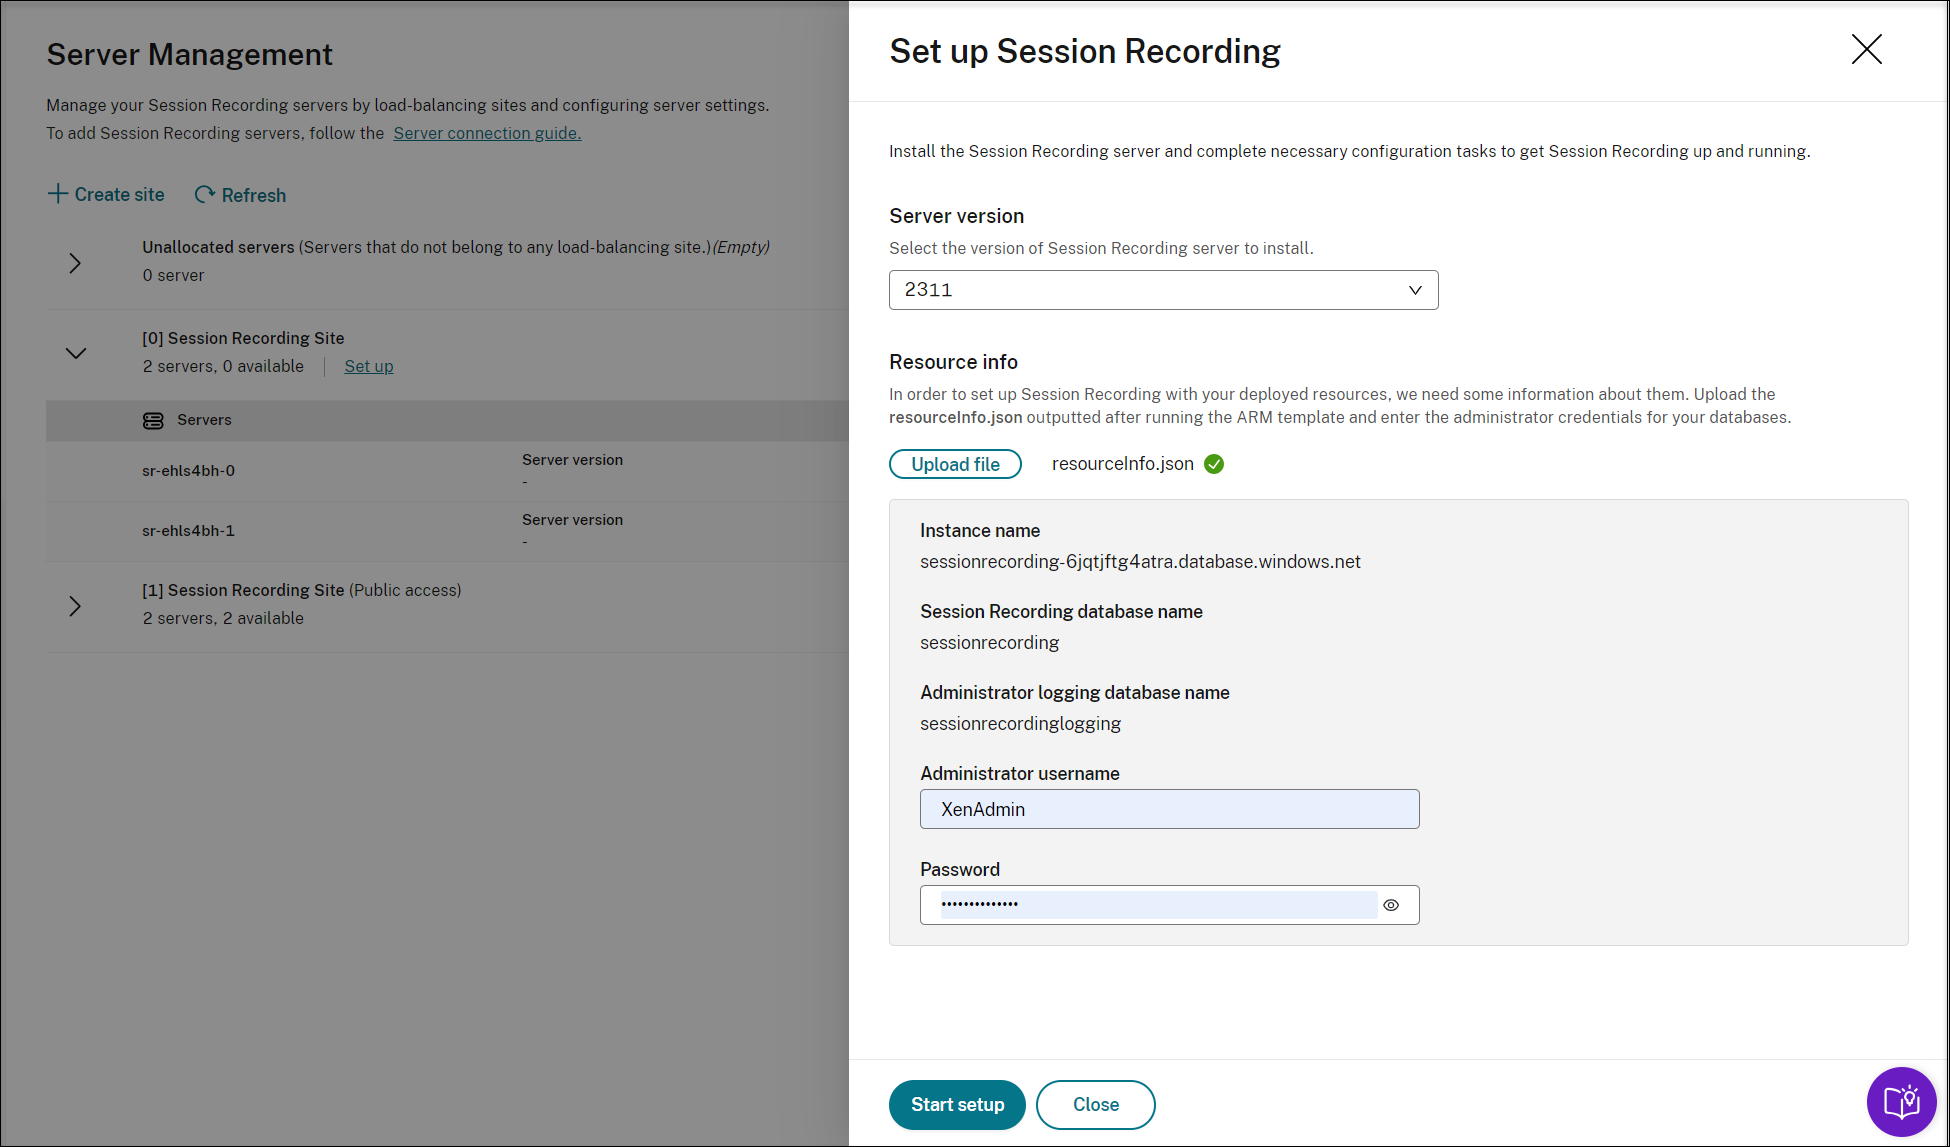Click the Start setup button
1950x1147 pixels.
pyautogui.click(x=957, y=1105)
